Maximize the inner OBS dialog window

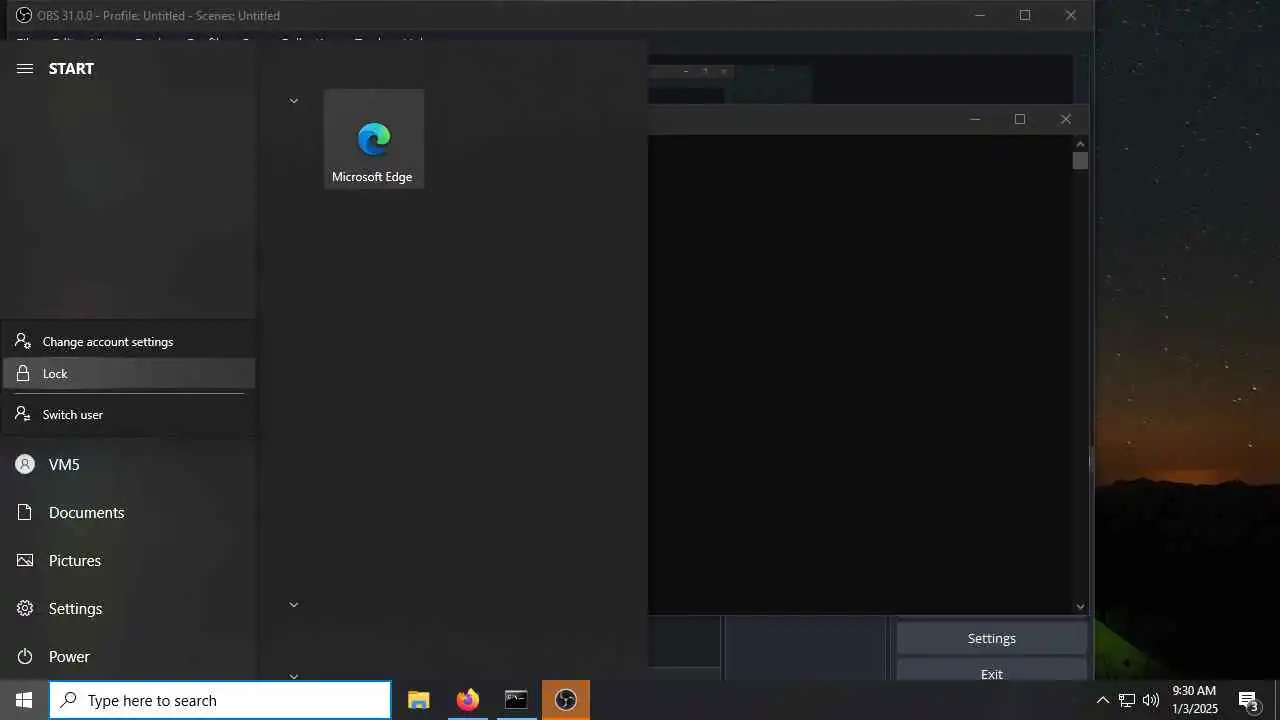1020,119
